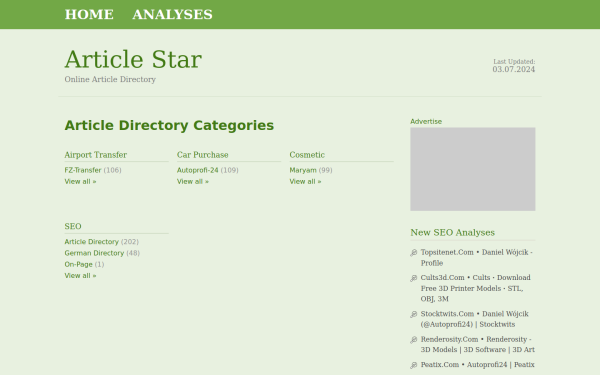This screenshot has width=600, height=375.
Task: View all under Airport Transfer
Action: point(80,181)
